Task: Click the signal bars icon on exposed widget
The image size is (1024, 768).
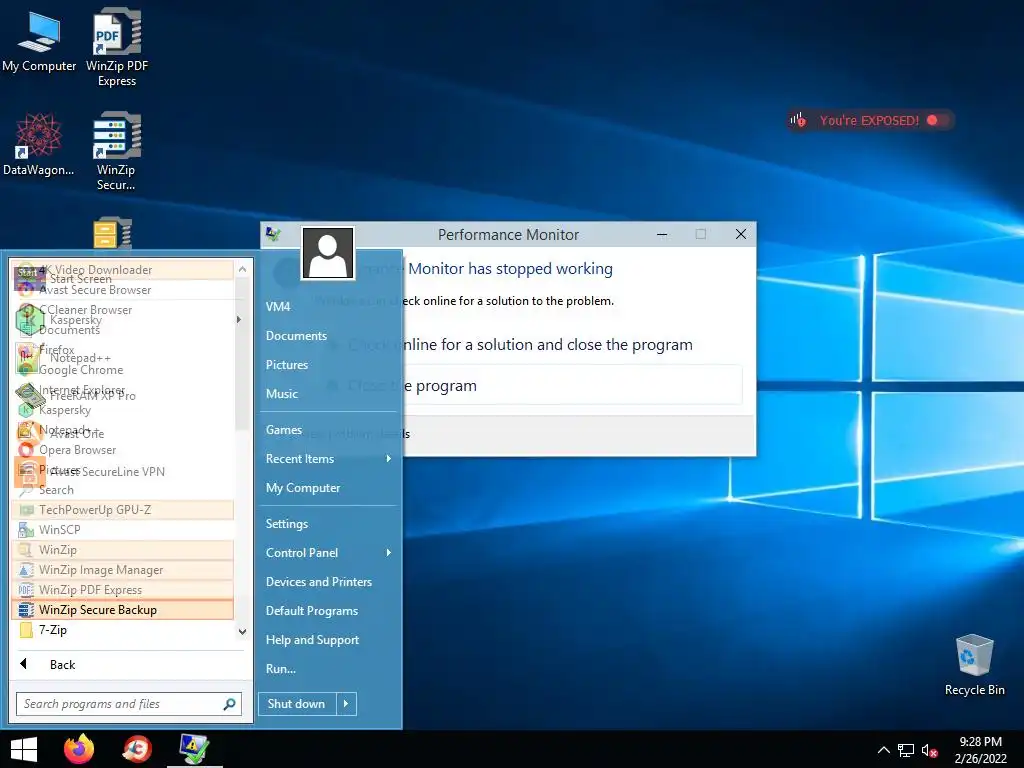Action: click(797, 120)
